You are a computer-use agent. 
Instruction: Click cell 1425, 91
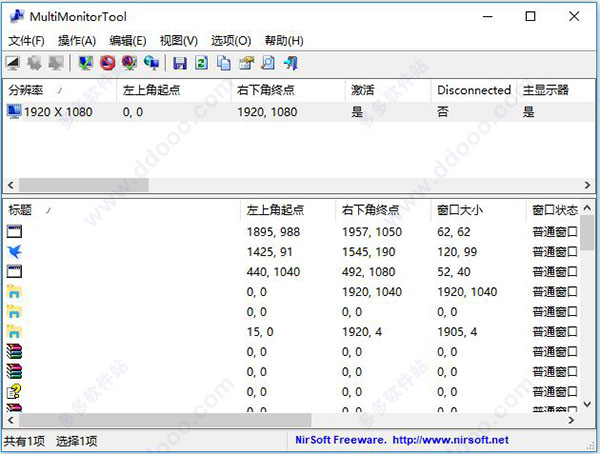point(269,251)
